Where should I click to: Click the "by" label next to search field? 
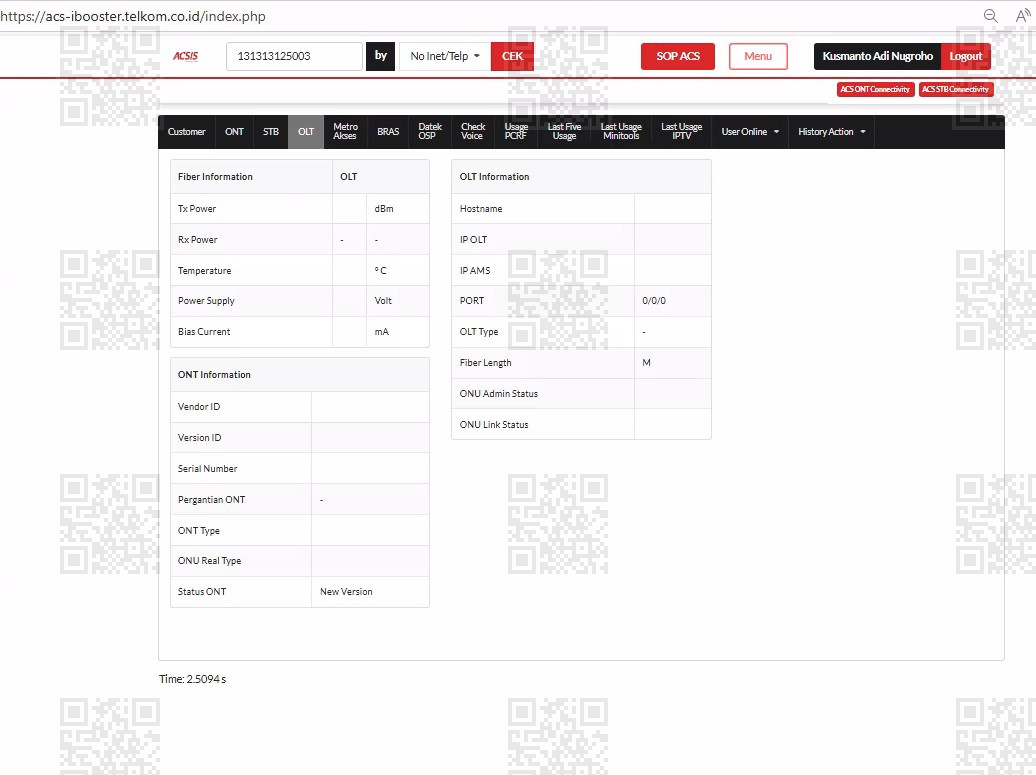pos(381,56)
